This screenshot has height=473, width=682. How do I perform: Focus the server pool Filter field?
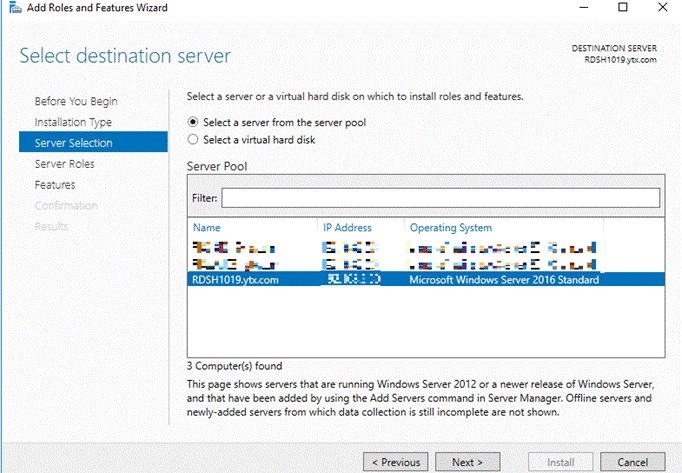(x=440, y=198)
